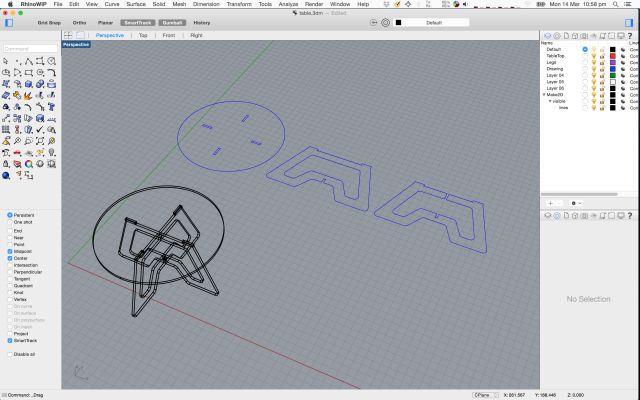Open the CPlane dropdown in status bar

click(x=485, y=395)
